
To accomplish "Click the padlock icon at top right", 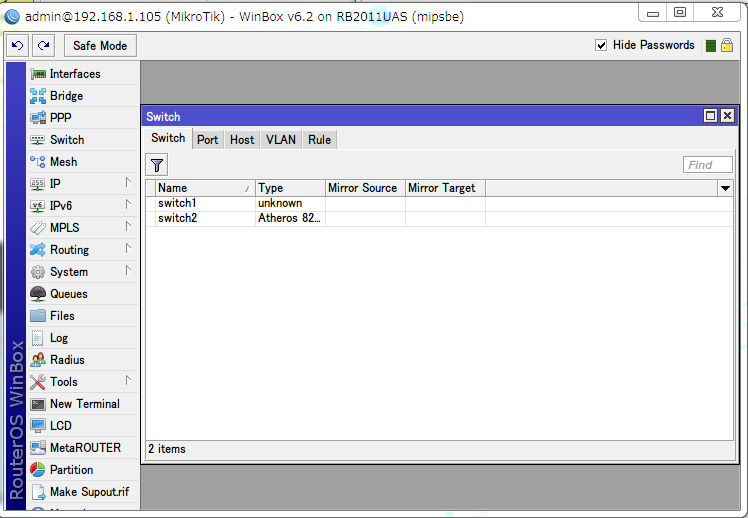I will [x=727, y=45].
